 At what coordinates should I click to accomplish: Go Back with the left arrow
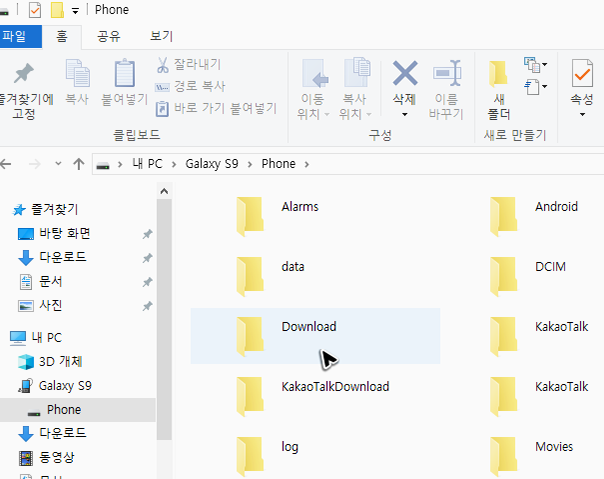coord(5,164)
